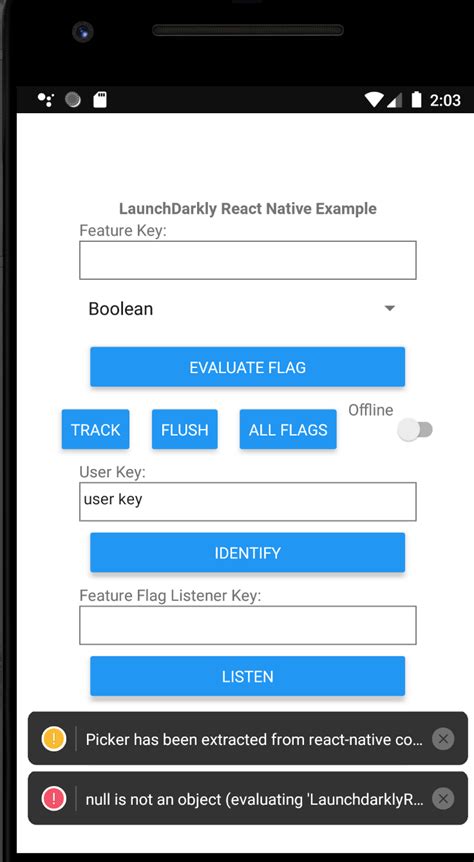Click the LaunchDarkly React Native Example title
474x862 pixels.
[x=248, y=209]
